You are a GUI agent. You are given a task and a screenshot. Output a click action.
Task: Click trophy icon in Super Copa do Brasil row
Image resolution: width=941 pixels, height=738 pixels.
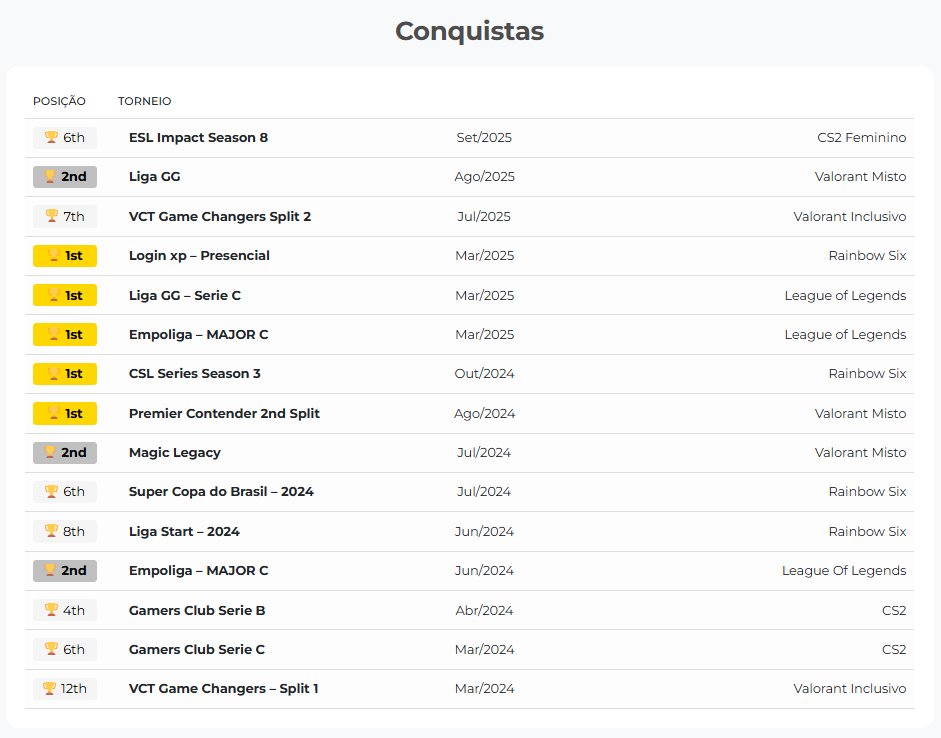click(52, 491)
